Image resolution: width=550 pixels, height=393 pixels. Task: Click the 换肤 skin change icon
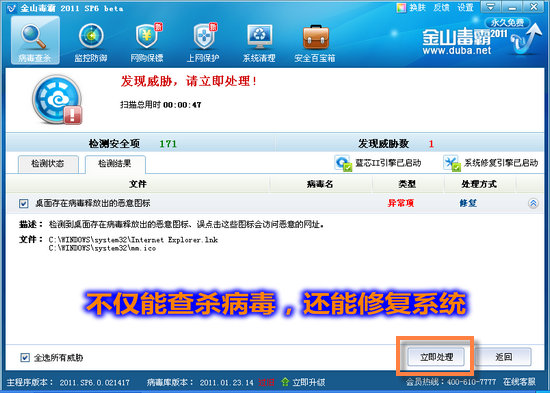401,8
